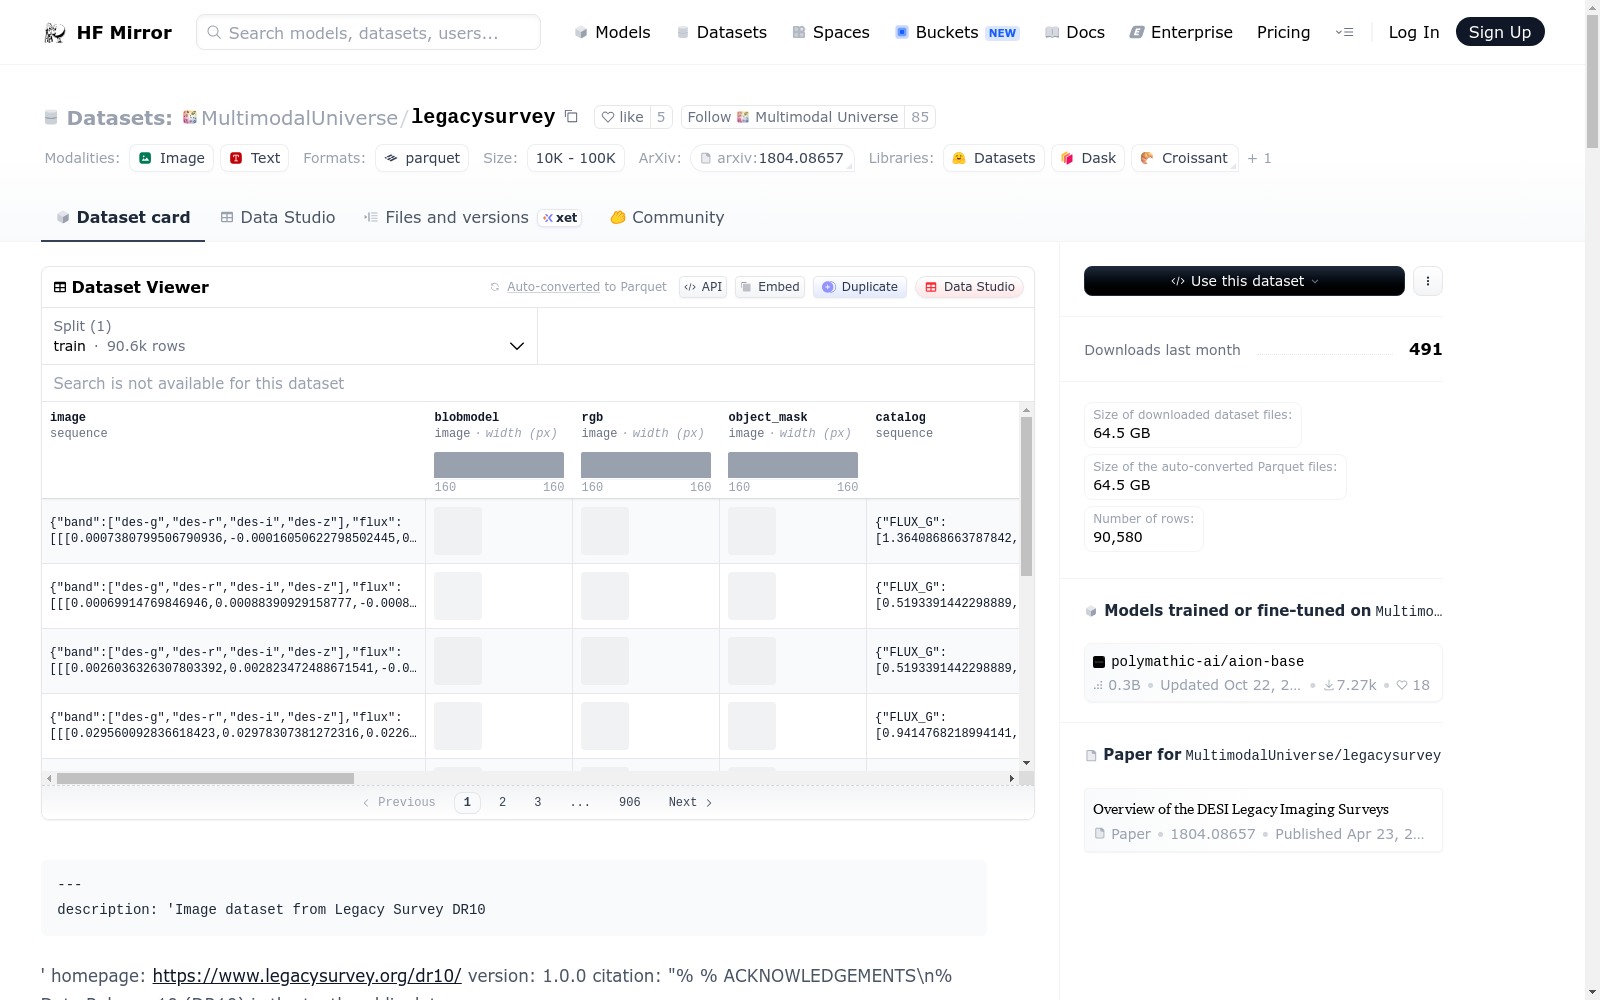The width and height of the screenshot is (1600, 1000).
Task: Open Enterprise in the top navigation
Action: tap(1181, 32)
